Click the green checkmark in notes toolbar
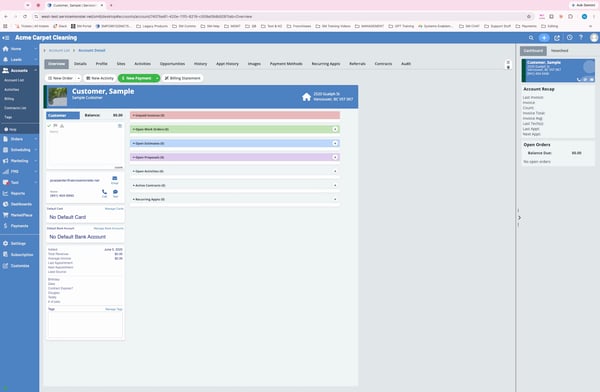Viewport: 600px width, 392px height. click(49, 126)
